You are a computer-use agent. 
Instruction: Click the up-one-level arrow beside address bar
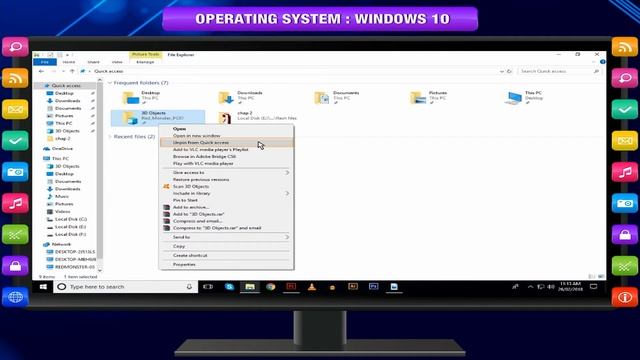pyautogui.click(x=72, y=71)
